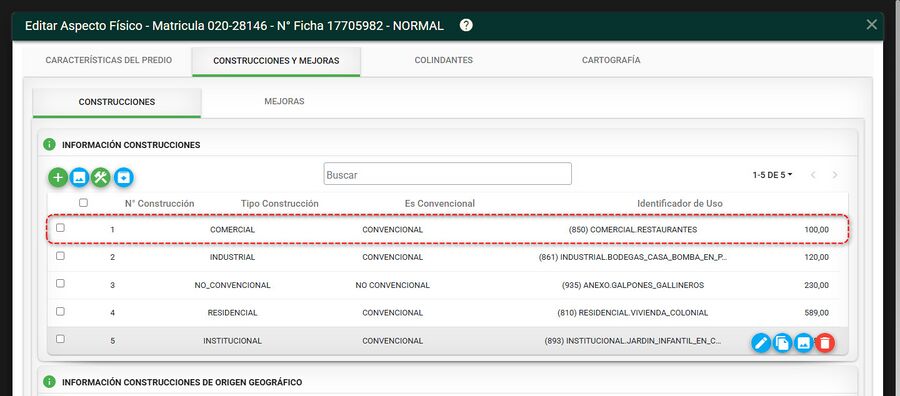The width and height of the screenshot is (900, 396).
Task: Delete construction 5 with the red trash icon
Action: (825, 343)
